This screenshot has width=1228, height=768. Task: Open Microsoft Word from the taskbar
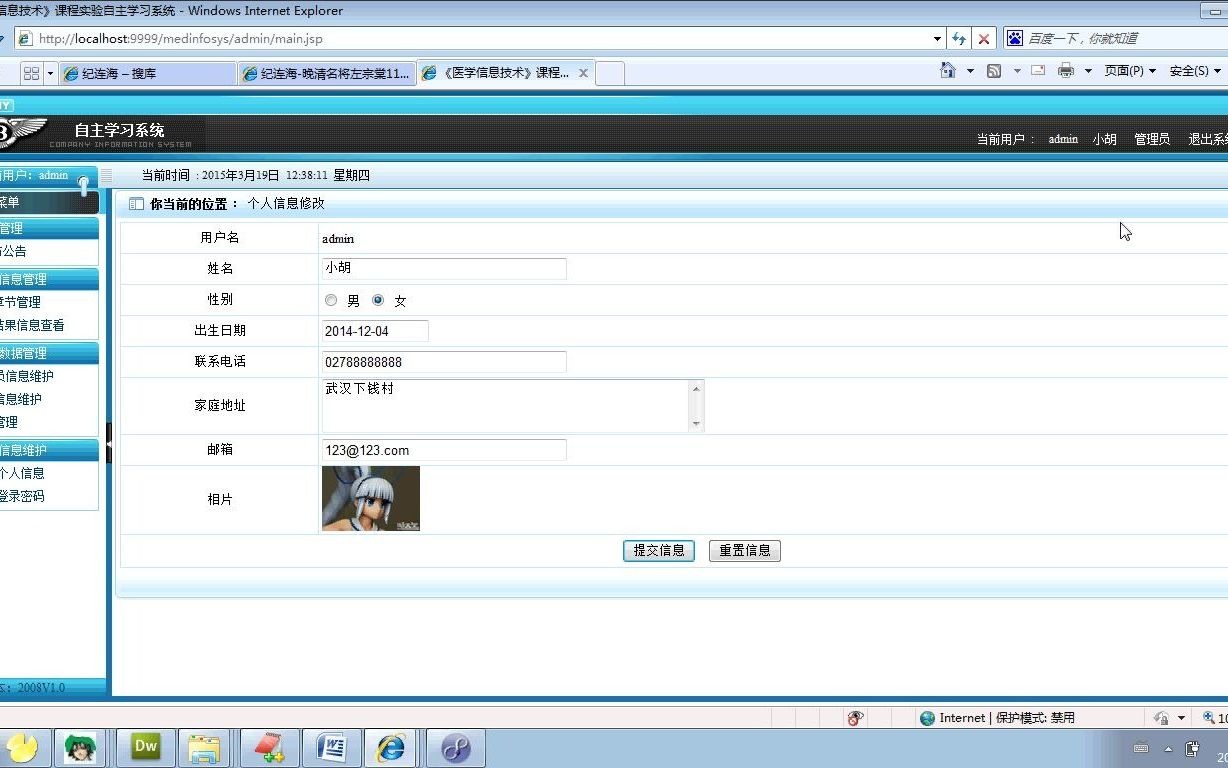coord(332,747)
